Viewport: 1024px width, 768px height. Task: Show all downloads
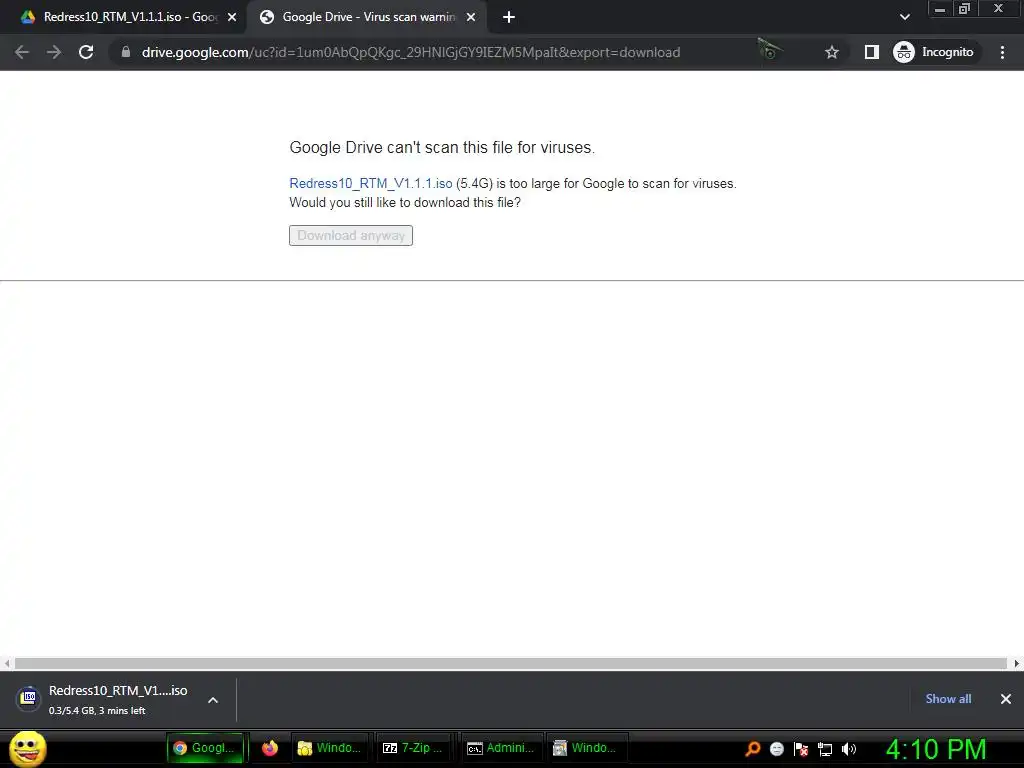tap(948, 699)
